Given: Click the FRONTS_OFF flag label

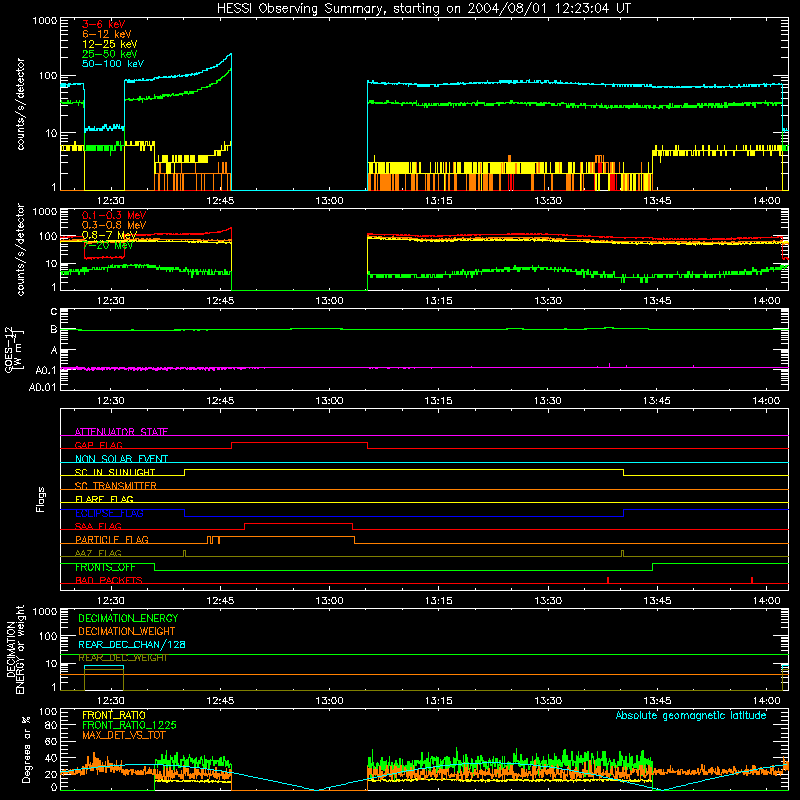Looking at the screenshot, I should point(105,567).
